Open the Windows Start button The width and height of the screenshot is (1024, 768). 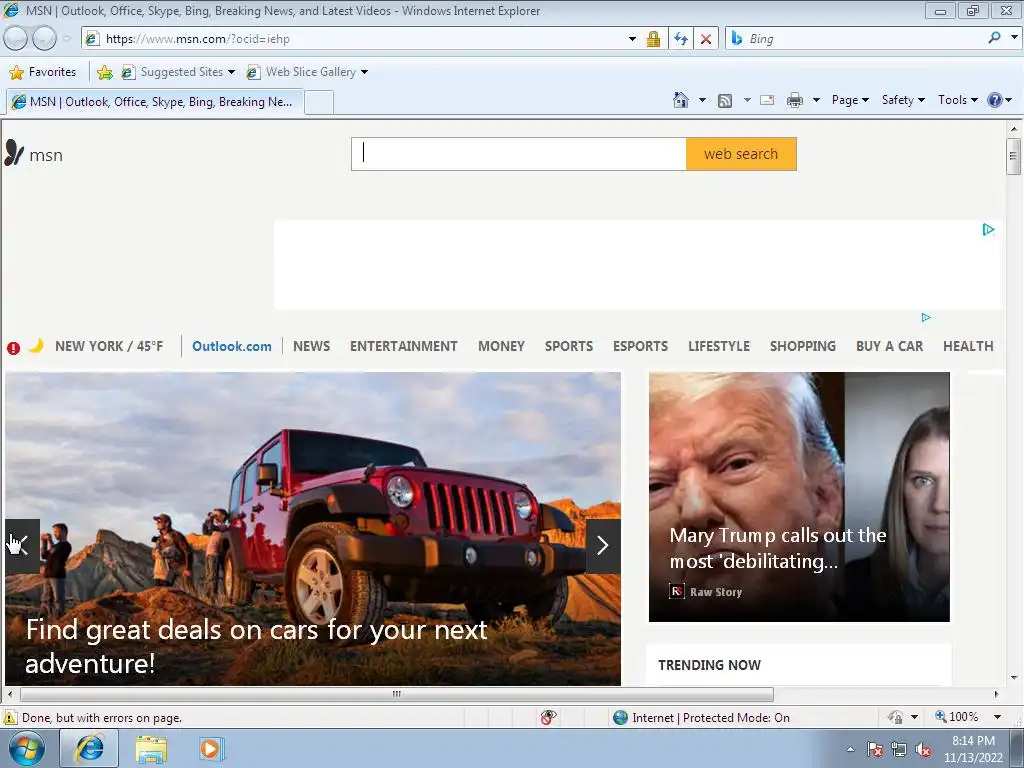[26, 748]
